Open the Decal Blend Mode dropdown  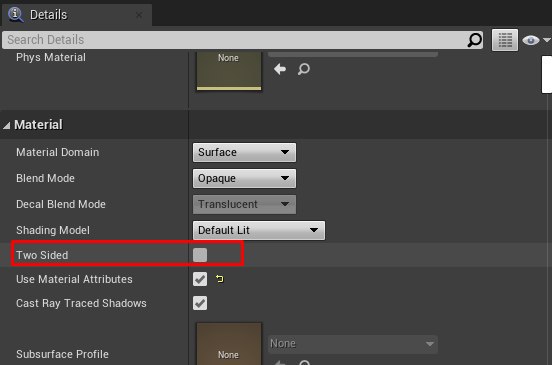(x=244, y=204)
